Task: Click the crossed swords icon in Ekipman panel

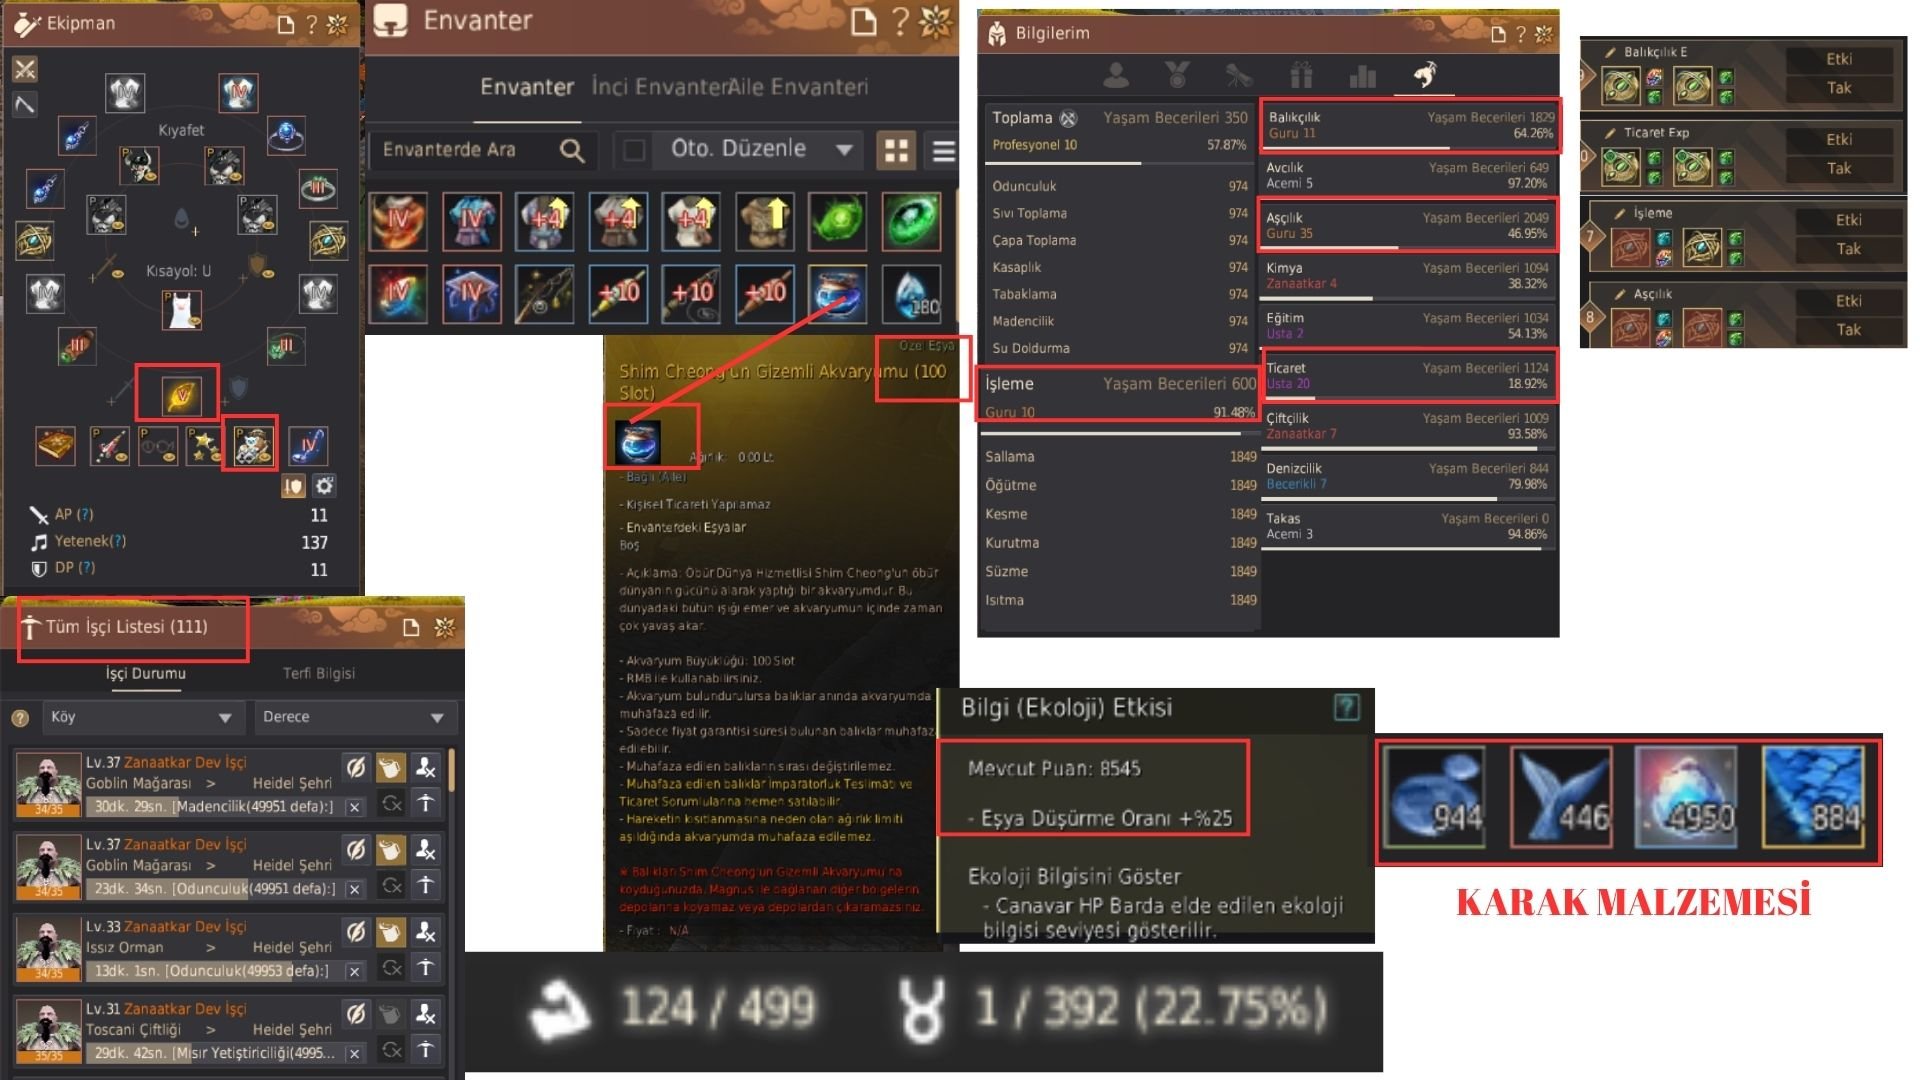Action: click(x=25, y=69)
